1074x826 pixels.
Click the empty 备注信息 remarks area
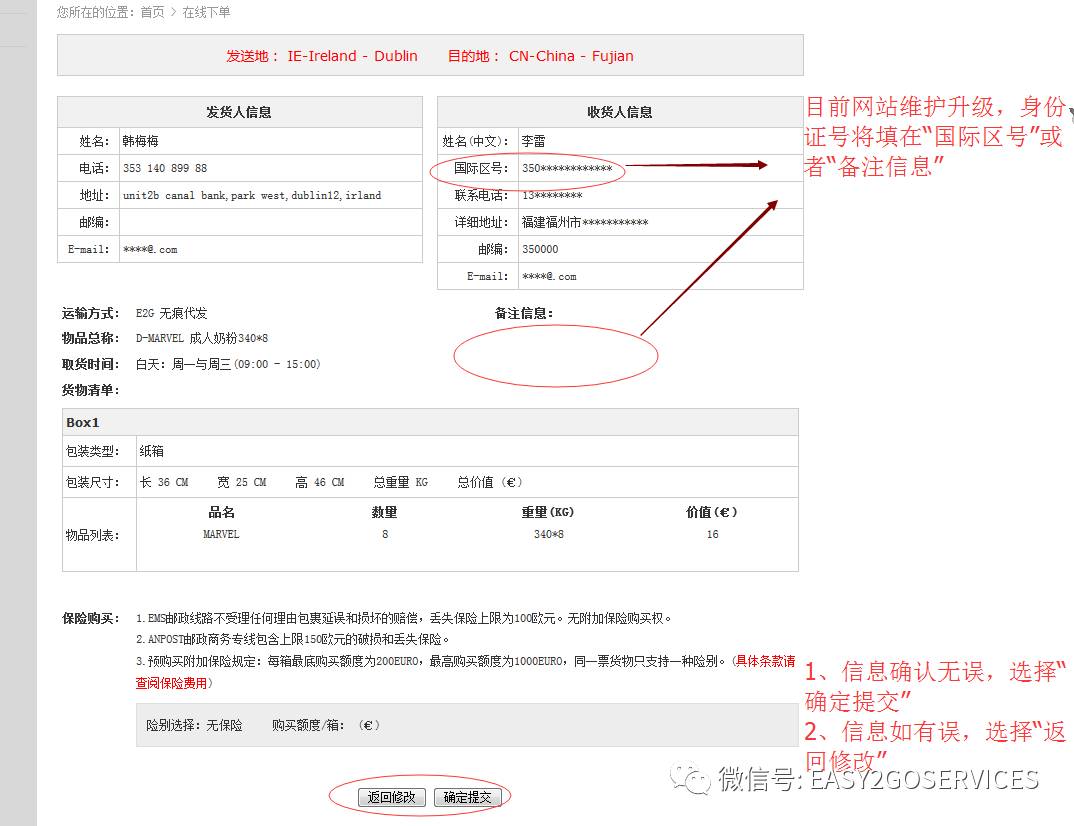tap(556, 355)
